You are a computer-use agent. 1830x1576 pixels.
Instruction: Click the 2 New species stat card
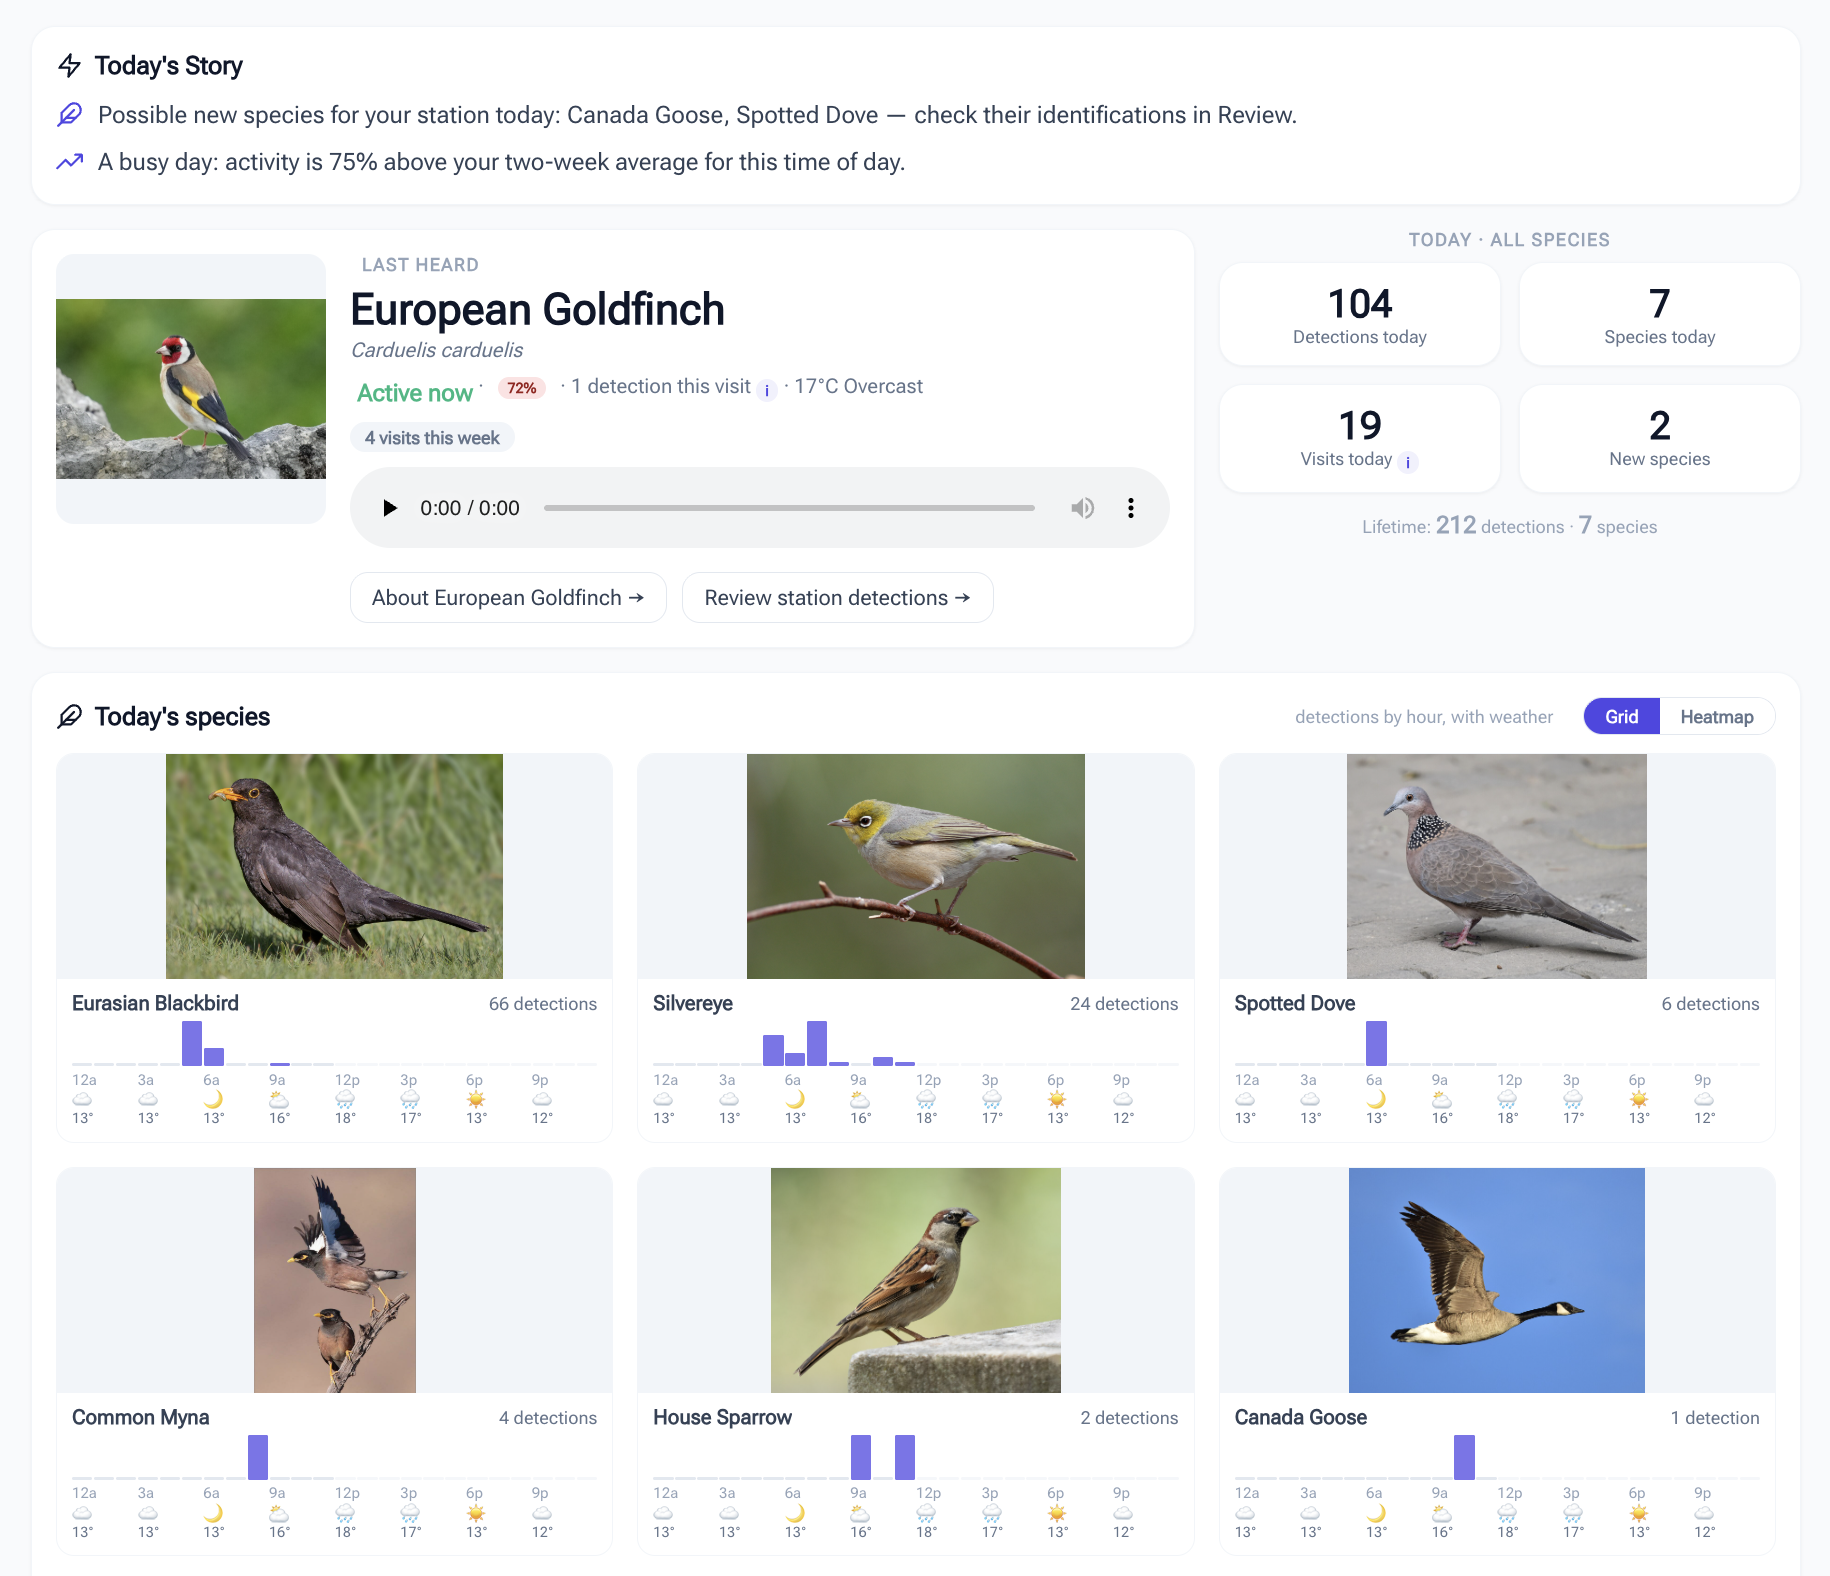(x=1659, y=438)
